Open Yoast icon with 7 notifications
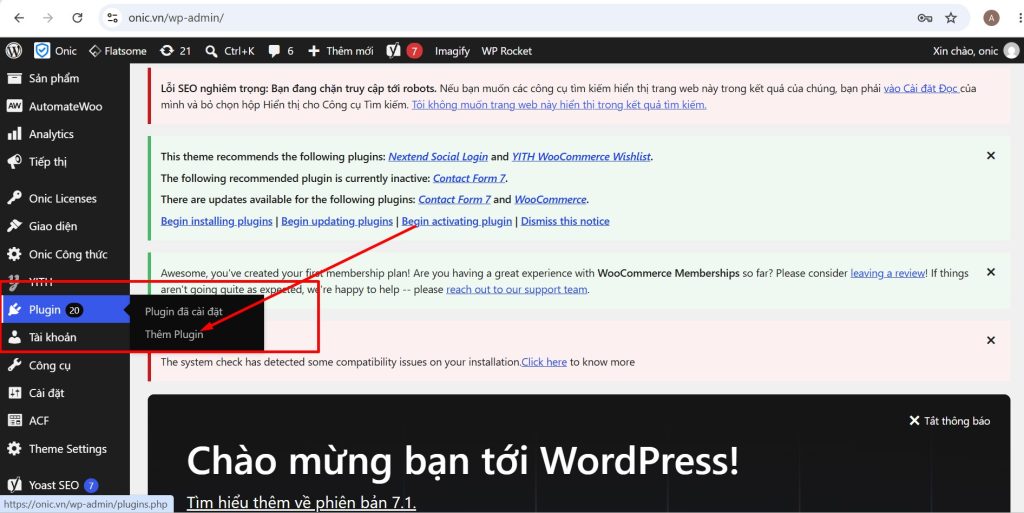 click(404, 50)
